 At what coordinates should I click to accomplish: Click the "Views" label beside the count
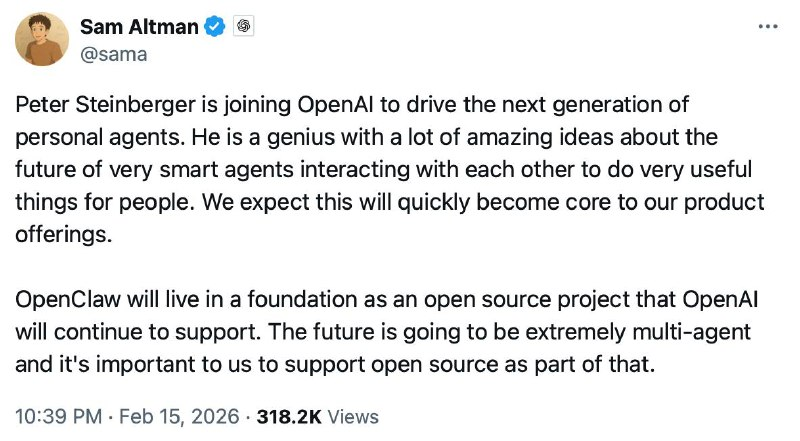pyautogui.click(x=354, y=415)
